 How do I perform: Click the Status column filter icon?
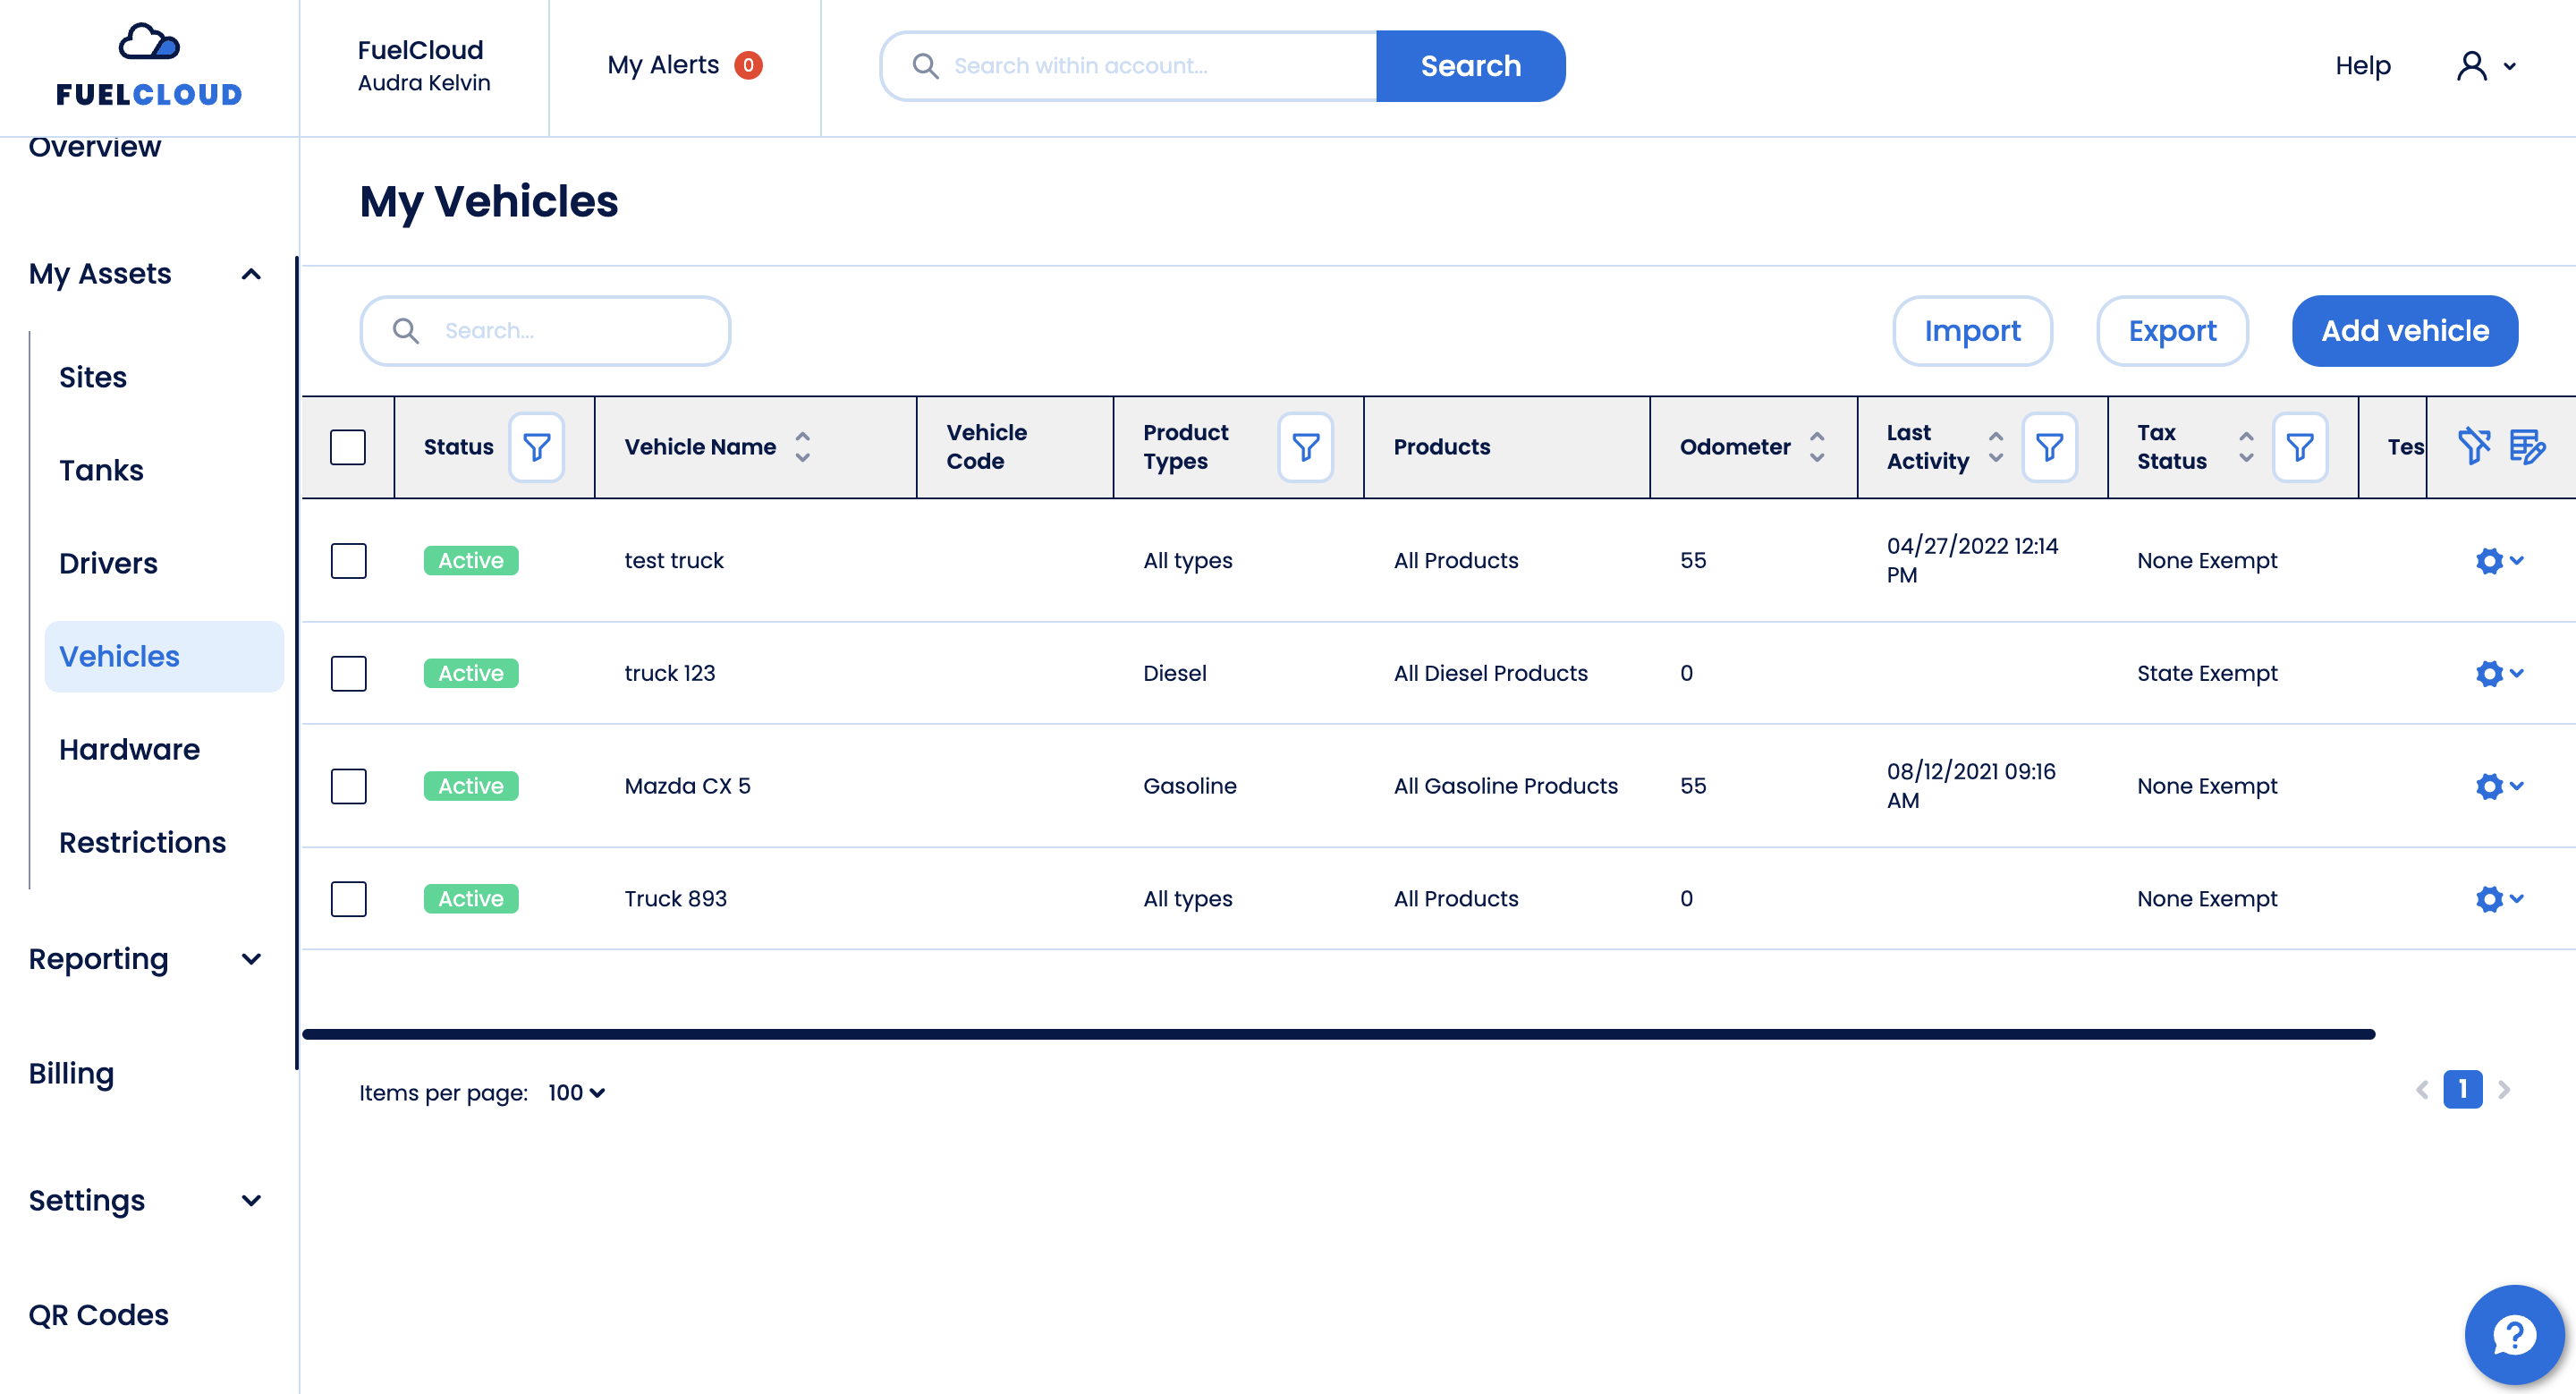[536, 447]
